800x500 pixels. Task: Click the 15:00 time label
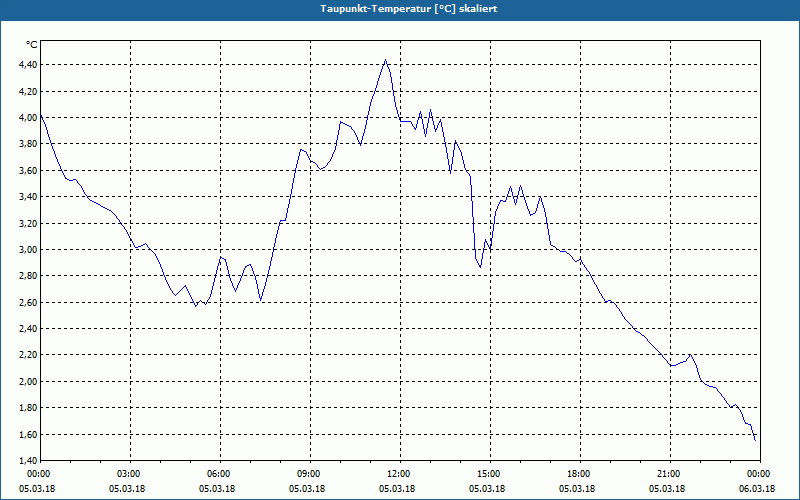tap(491, 474)
